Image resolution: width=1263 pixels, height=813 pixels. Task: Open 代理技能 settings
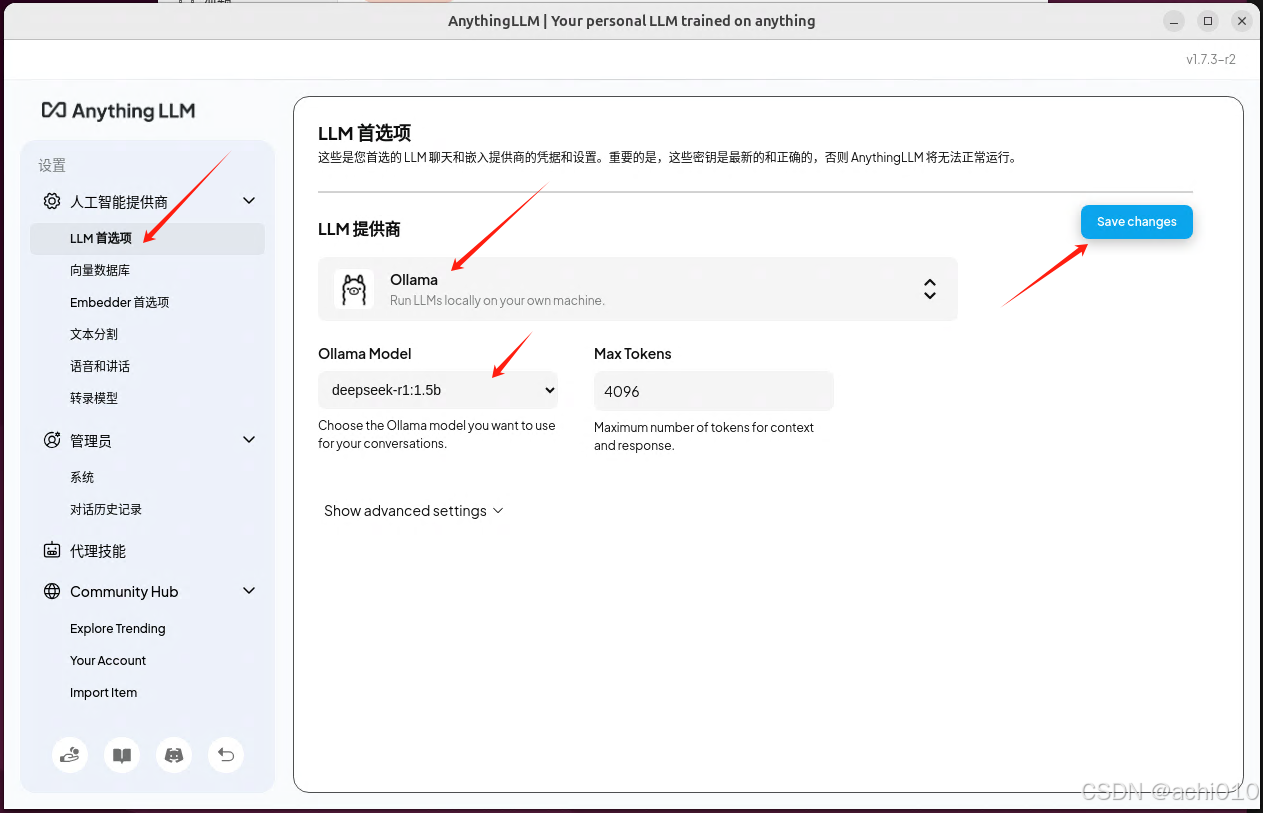(98, 551)
